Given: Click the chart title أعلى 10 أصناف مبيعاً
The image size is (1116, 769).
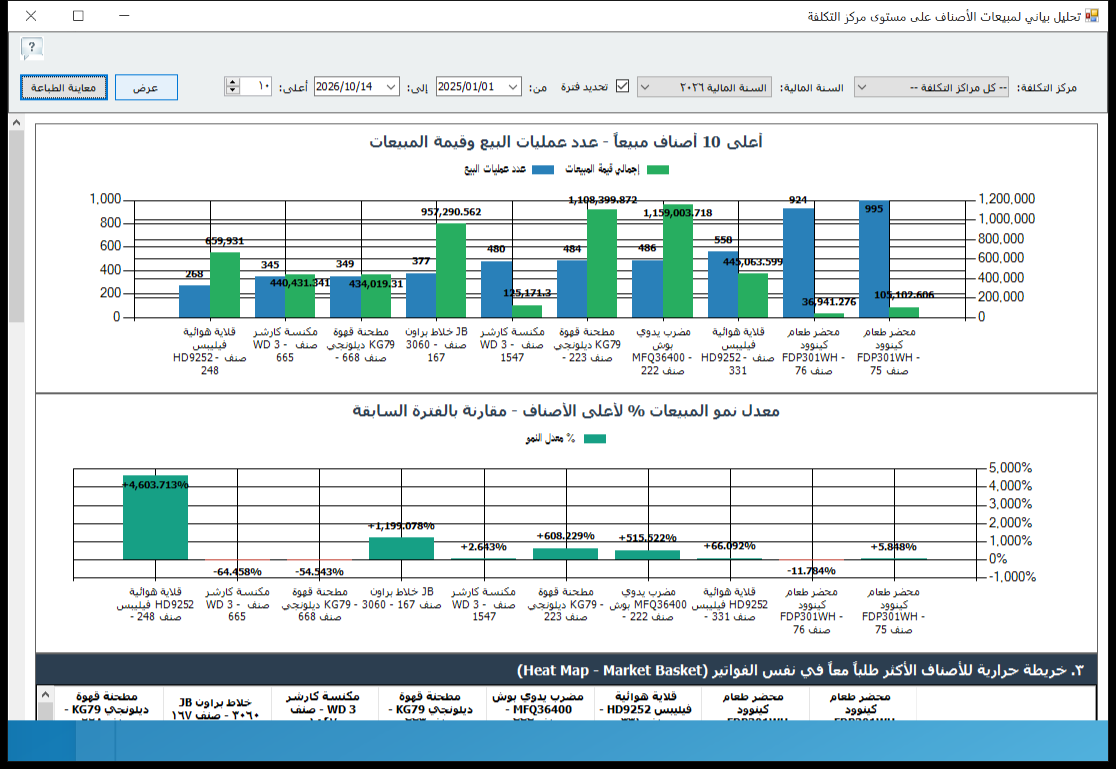Looking at the screenshot, I should click(x=566, y=142).
